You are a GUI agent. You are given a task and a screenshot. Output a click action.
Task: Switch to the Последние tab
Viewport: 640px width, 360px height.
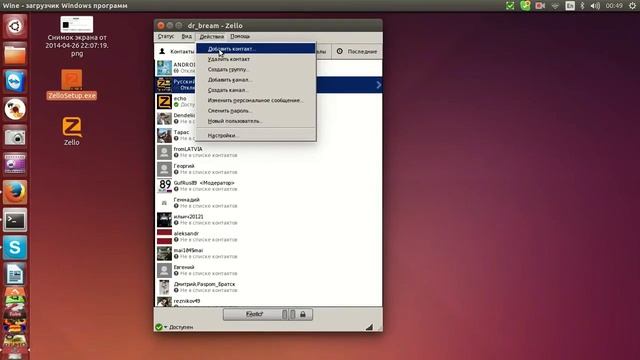[x=357, y=51]
